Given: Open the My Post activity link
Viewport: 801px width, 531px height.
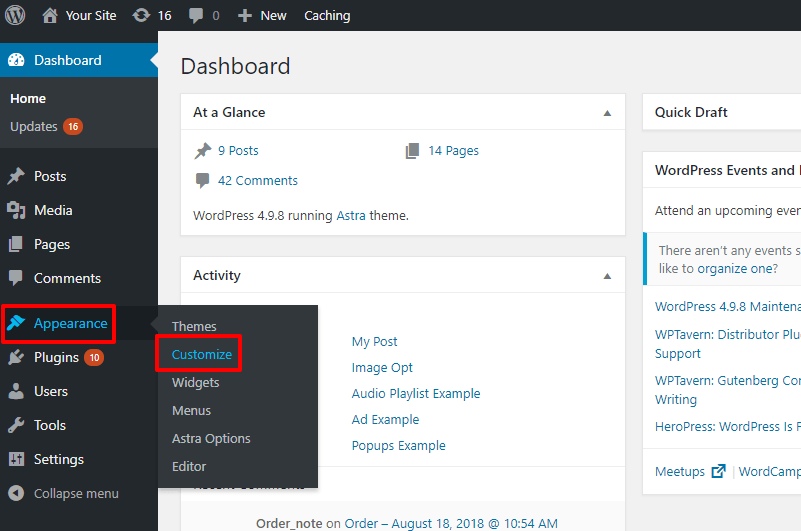Looking at the screenshot, I should tap(374, 341).
